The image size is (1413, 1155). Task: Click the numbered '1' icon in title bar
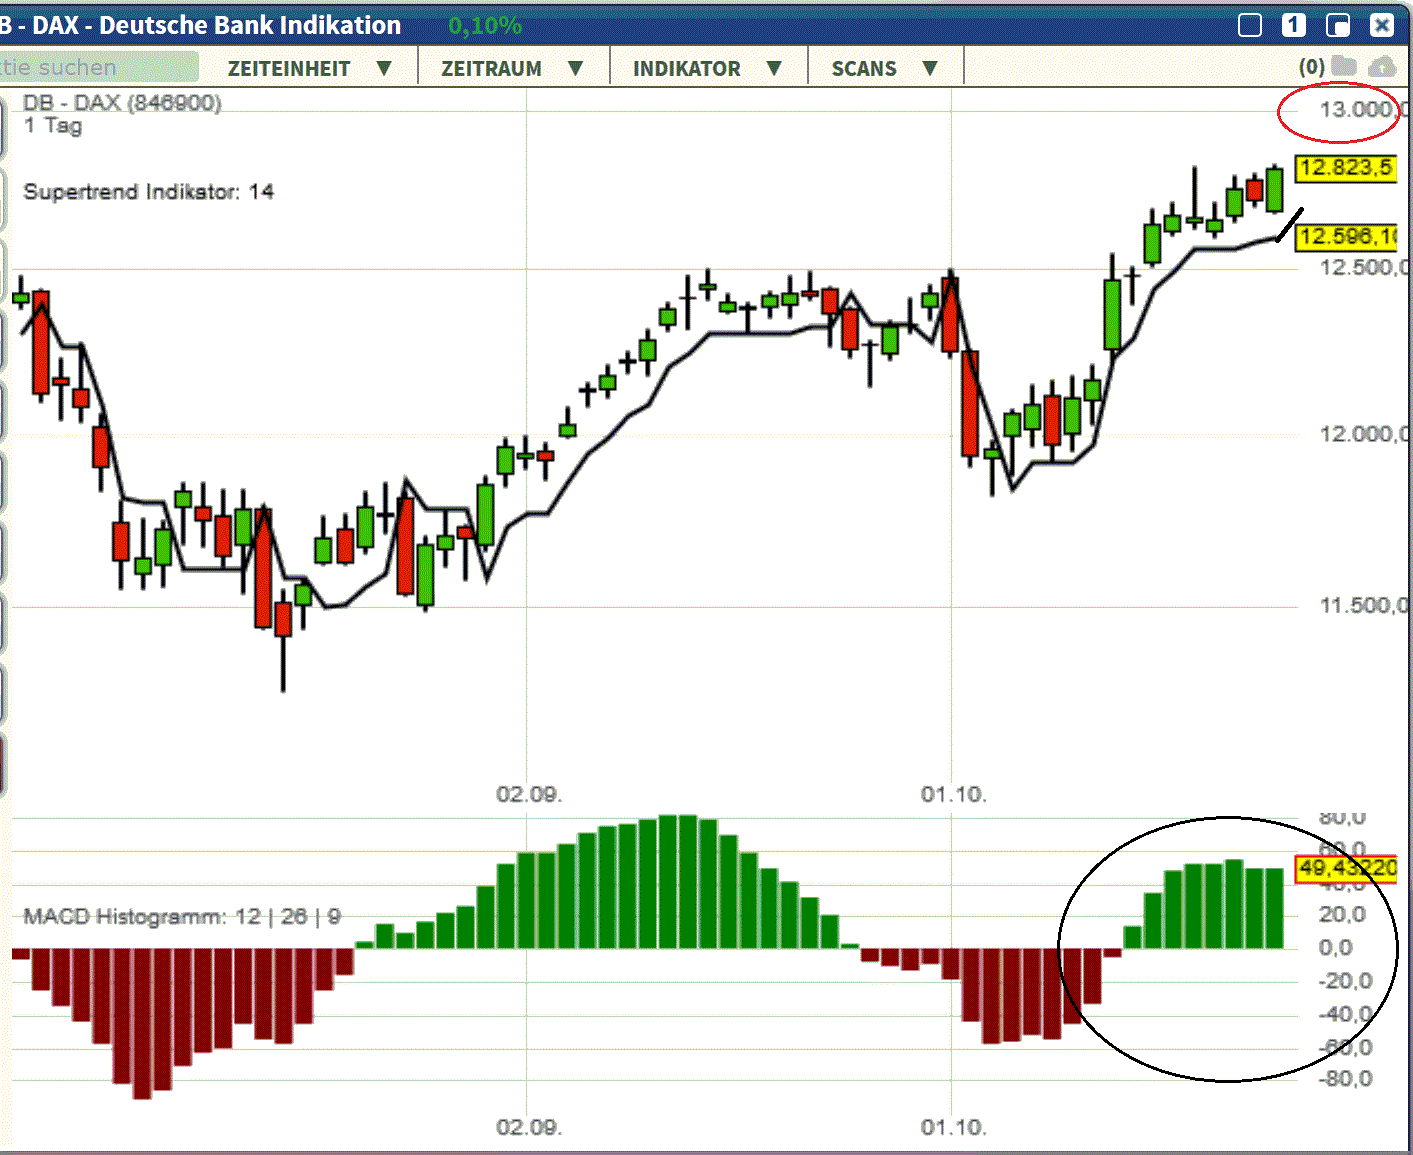(1294, 25)
